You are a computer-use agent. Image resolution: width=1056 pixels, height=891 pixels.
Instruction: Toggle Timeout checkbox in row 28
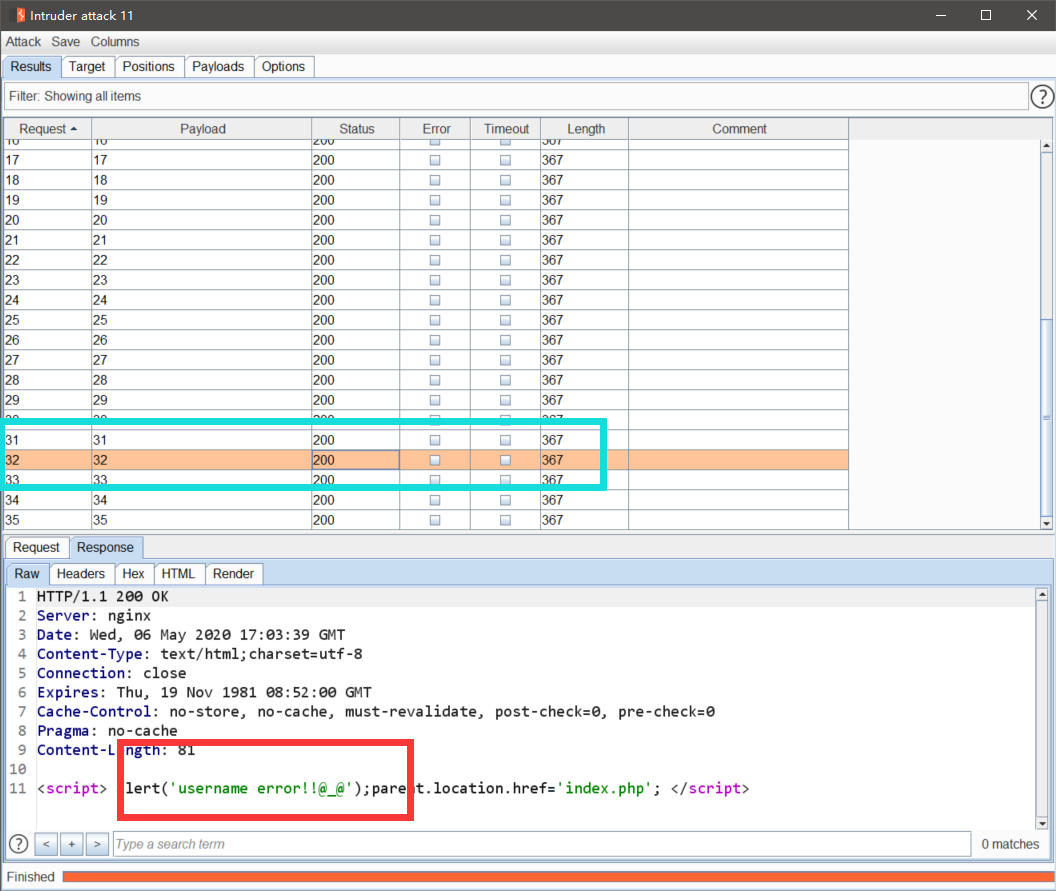tap(505, 380)
